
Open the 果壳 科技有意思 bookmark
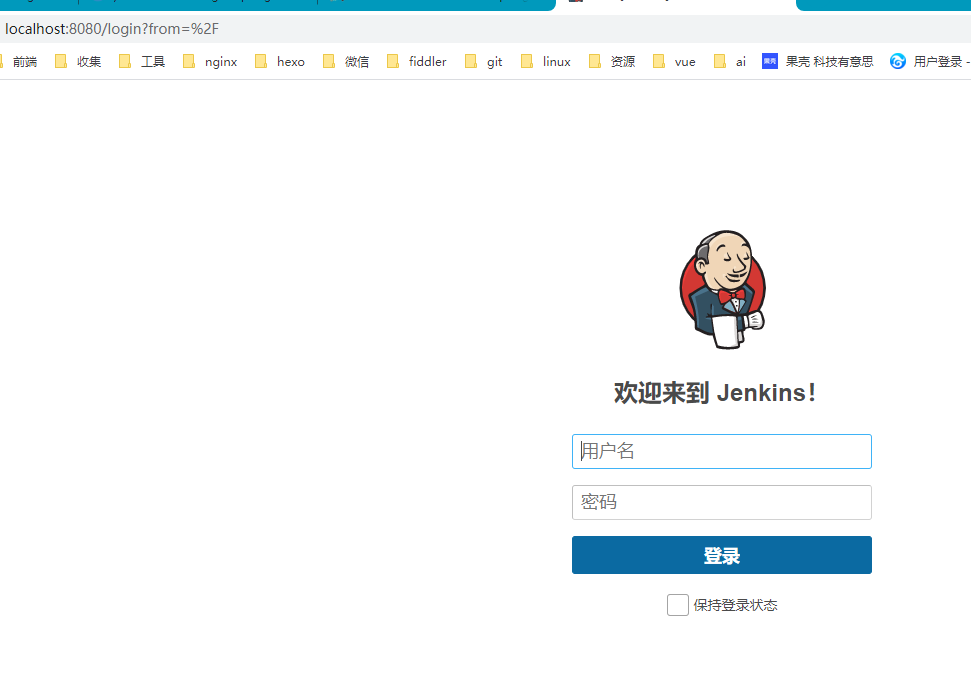(x=817, y=61)
